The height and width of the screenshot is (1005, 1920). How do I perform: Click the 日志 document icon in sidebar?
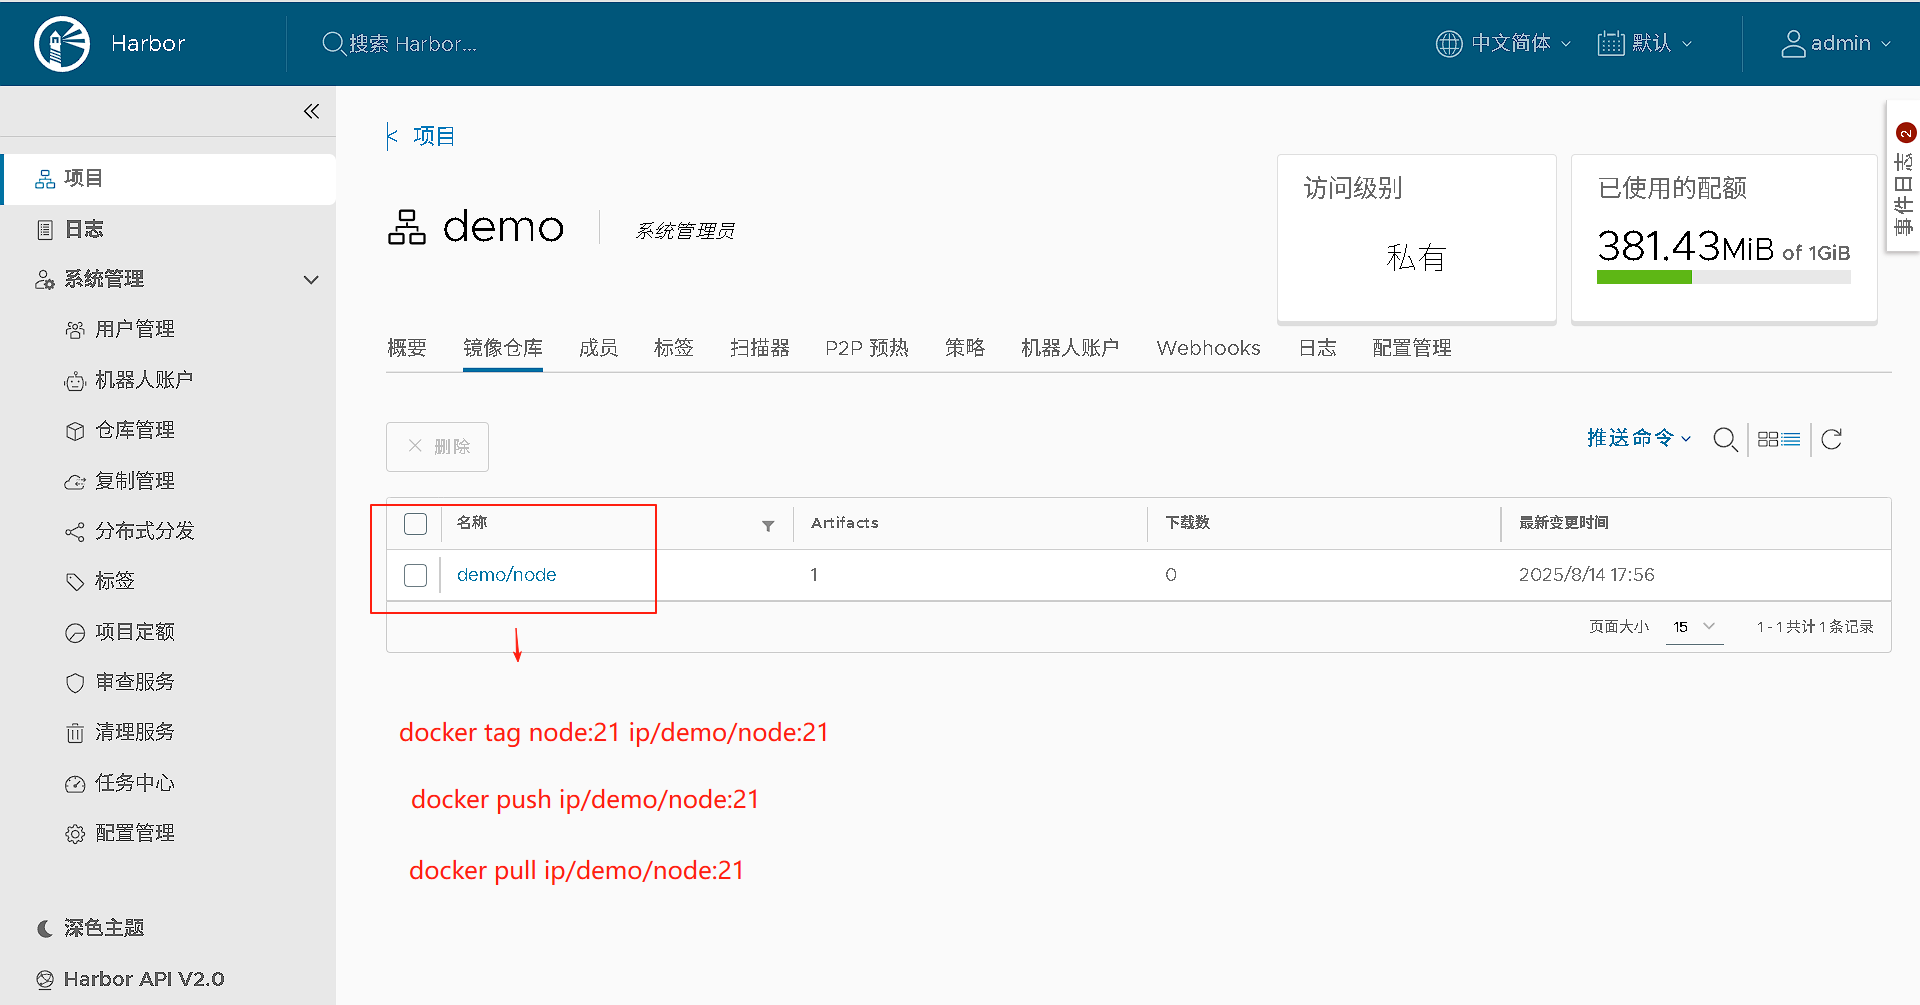pyautogui.click(x=45, y=230)
